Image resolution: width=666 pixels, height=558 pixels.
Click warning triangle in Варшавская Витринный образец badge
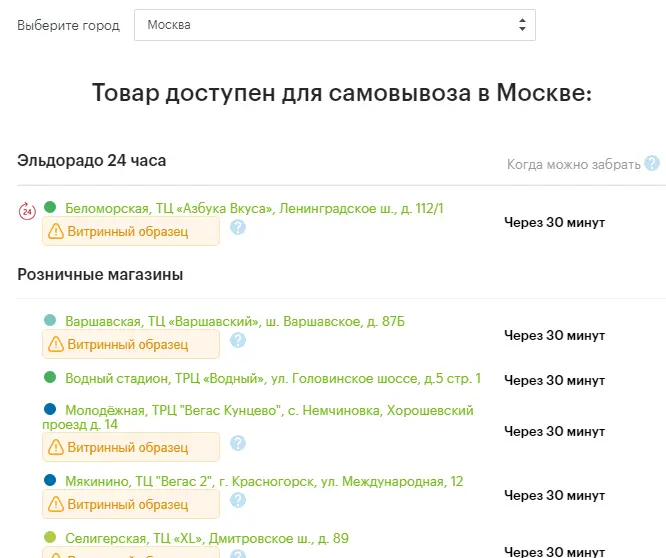(56, 344)
